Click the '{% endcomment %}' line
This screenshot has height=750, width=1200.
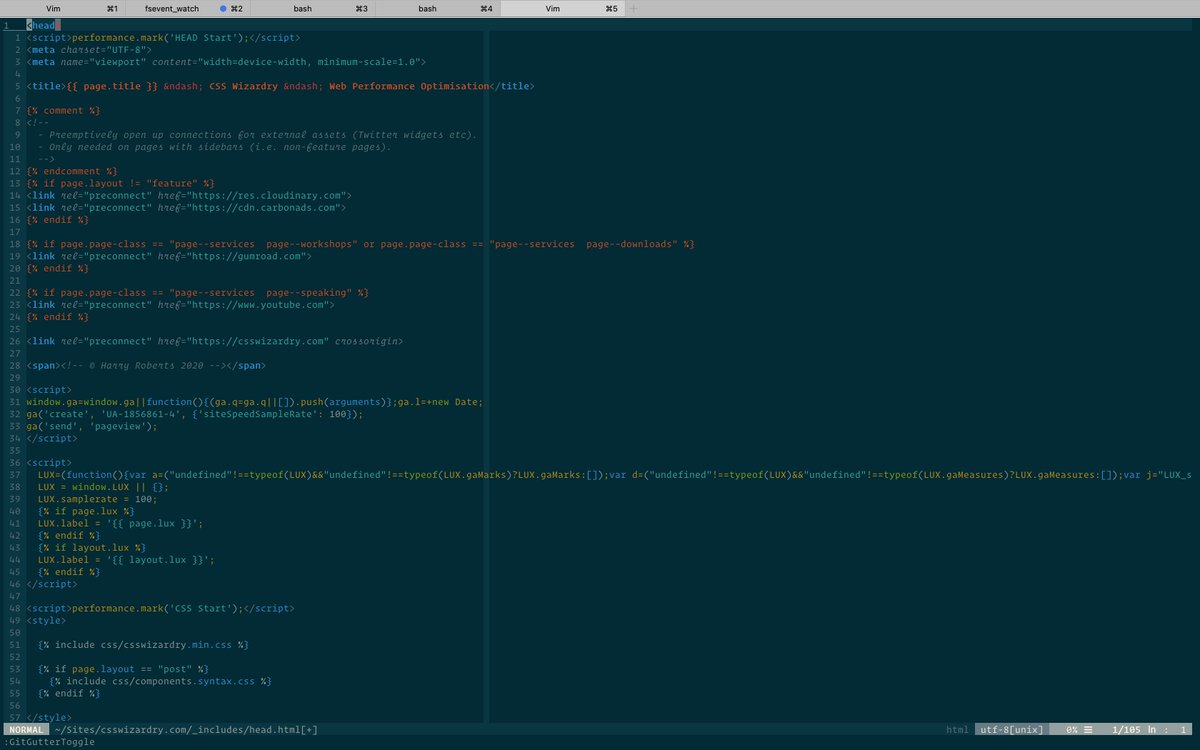(72, 171)
